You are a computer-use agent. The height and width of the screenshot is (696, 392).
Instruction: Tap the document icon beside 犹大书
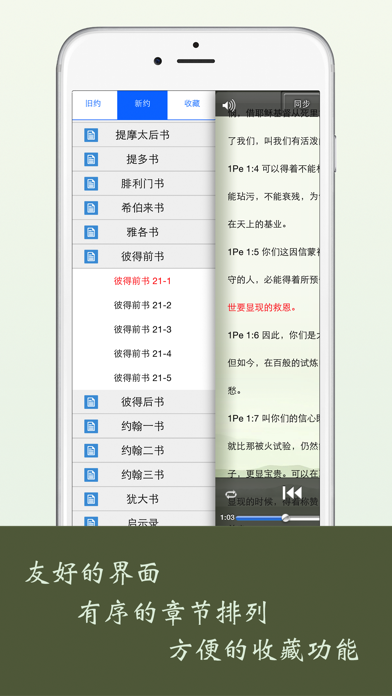[x=91, y=499]
